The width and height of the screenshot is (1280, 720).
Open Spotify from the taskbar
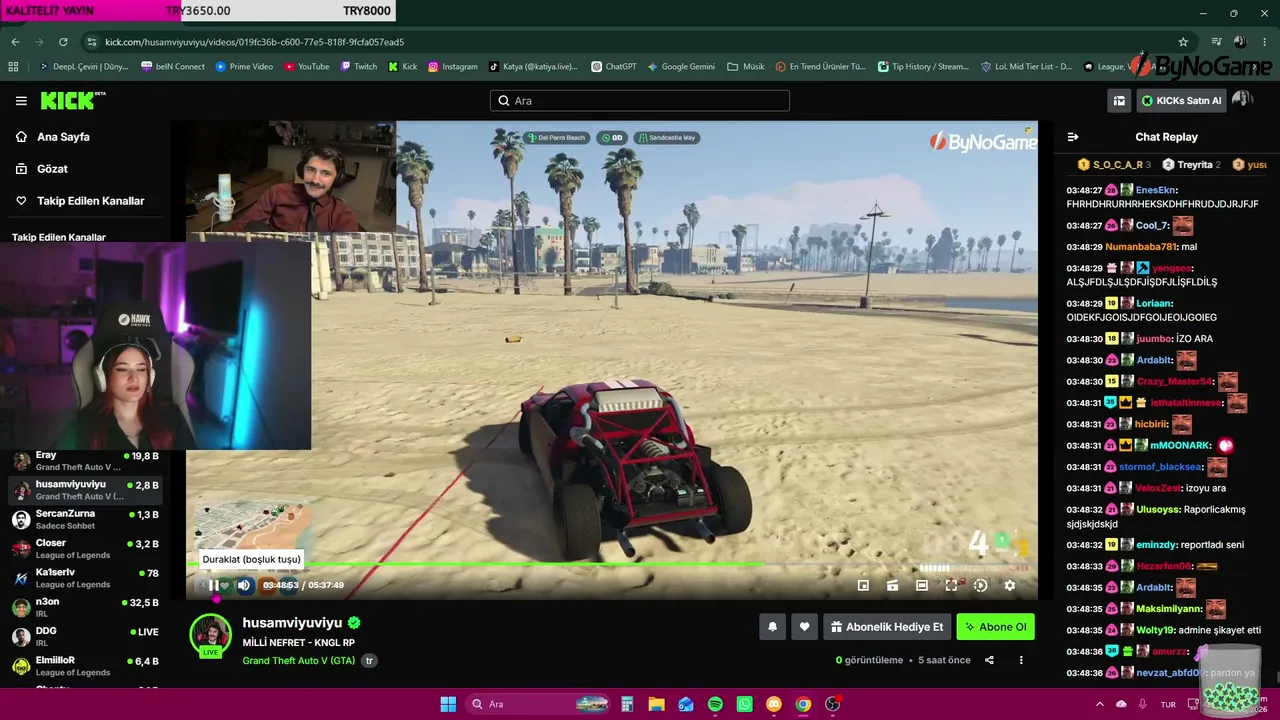coord(715,704)
